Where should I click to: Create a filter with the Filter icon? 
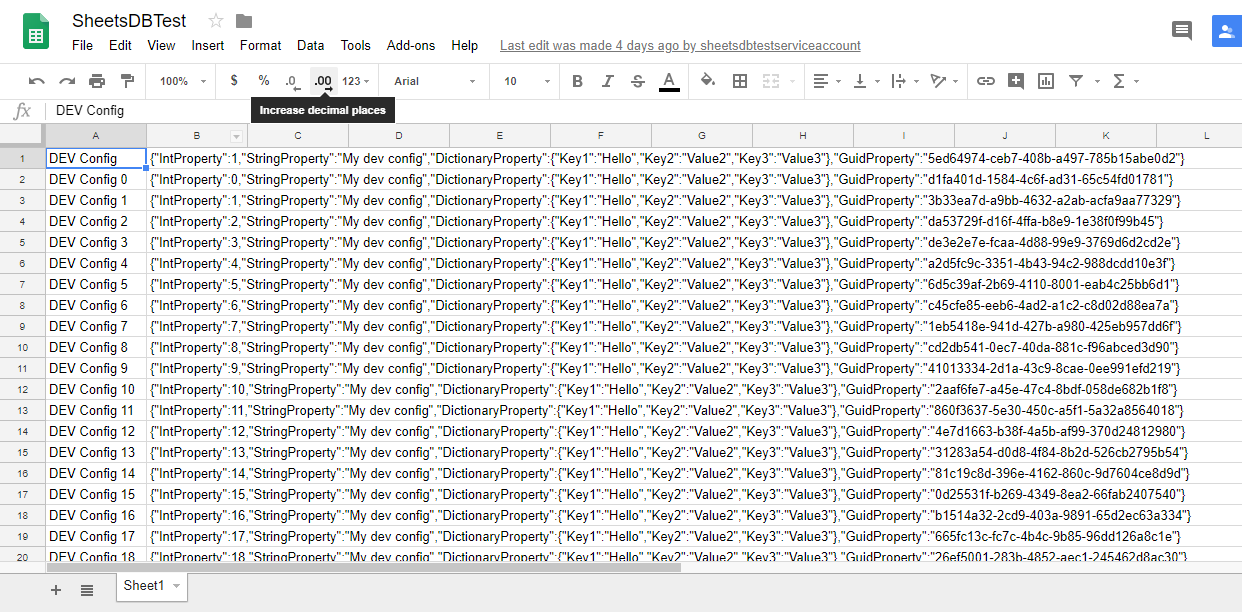[1076, 81]
